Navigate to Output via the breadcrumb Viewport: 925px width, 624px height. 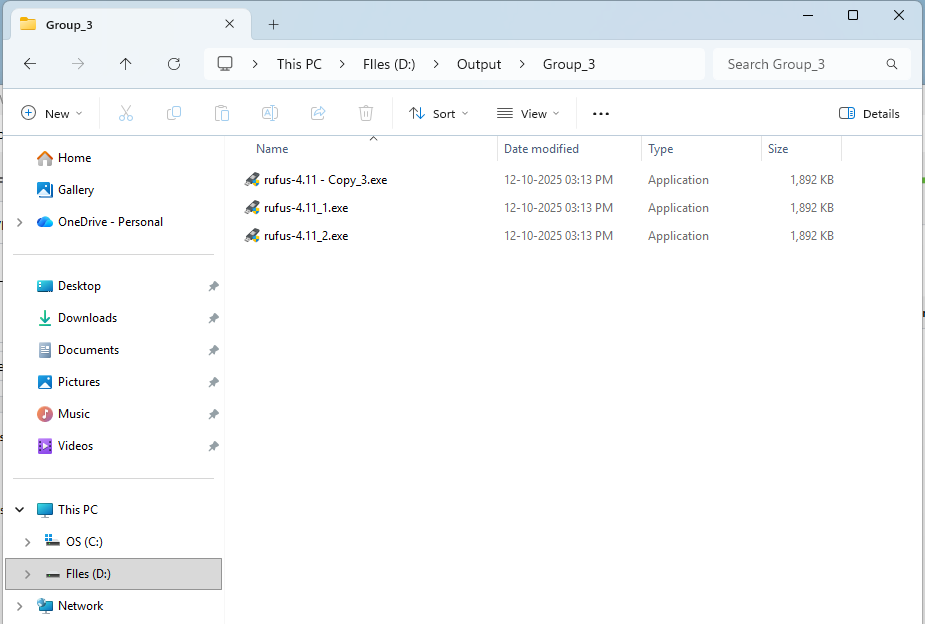478,63
